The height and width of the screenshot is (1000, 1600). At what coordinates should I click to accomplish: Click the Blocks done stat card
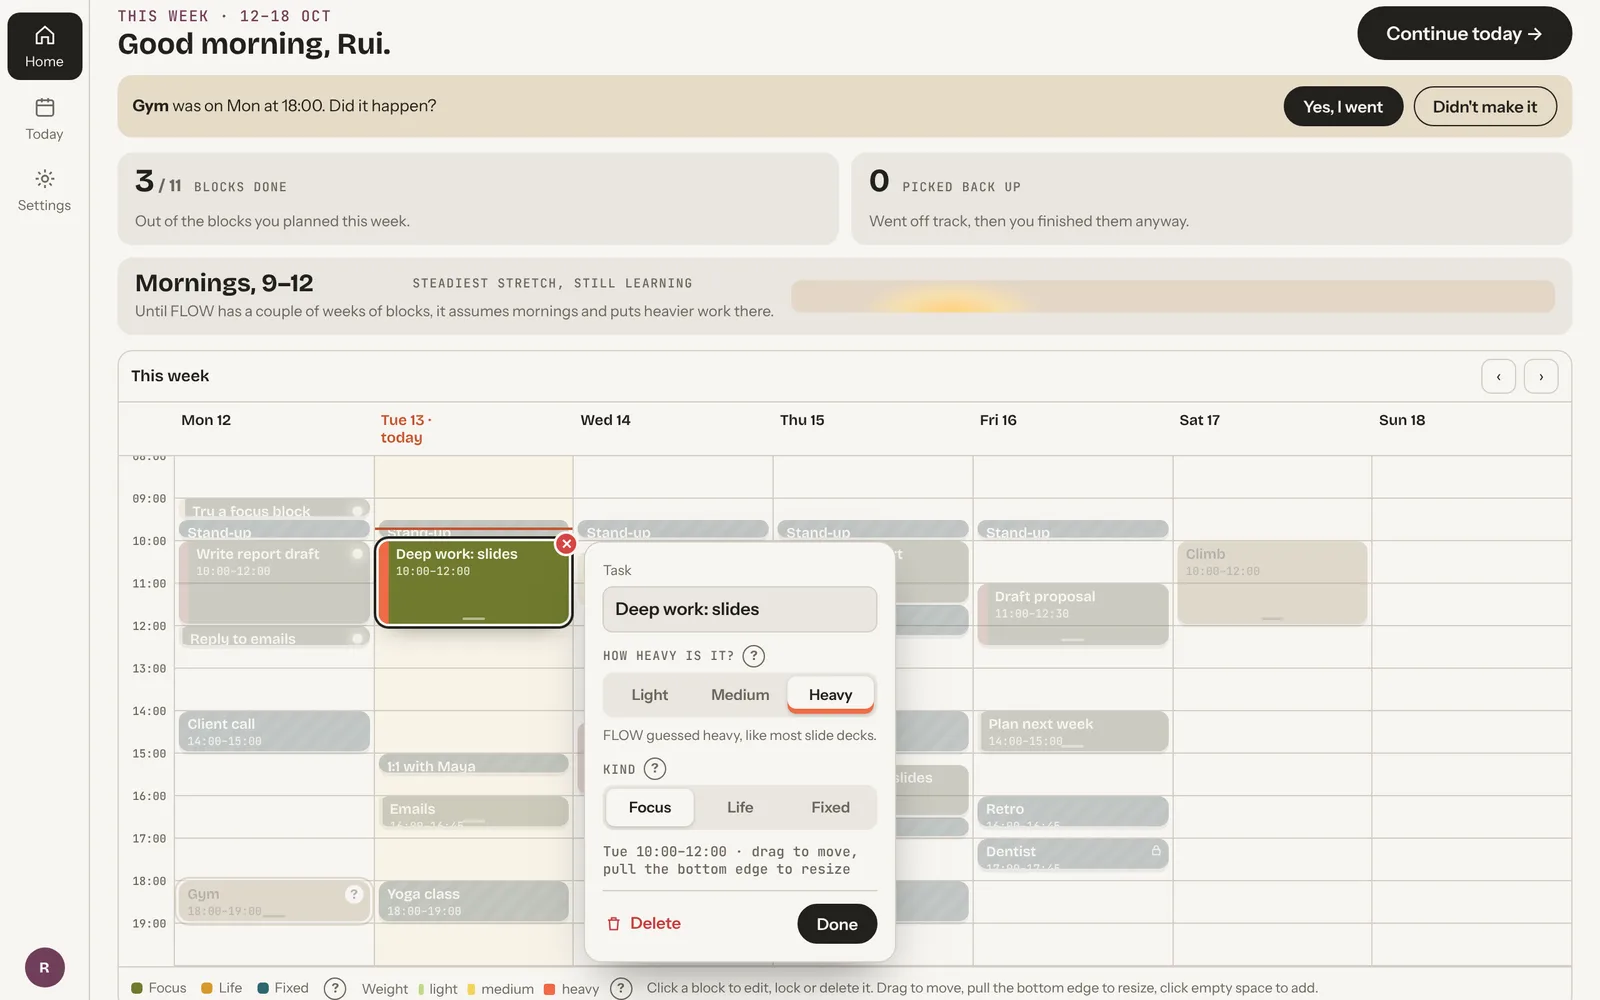tap(478, 198)
